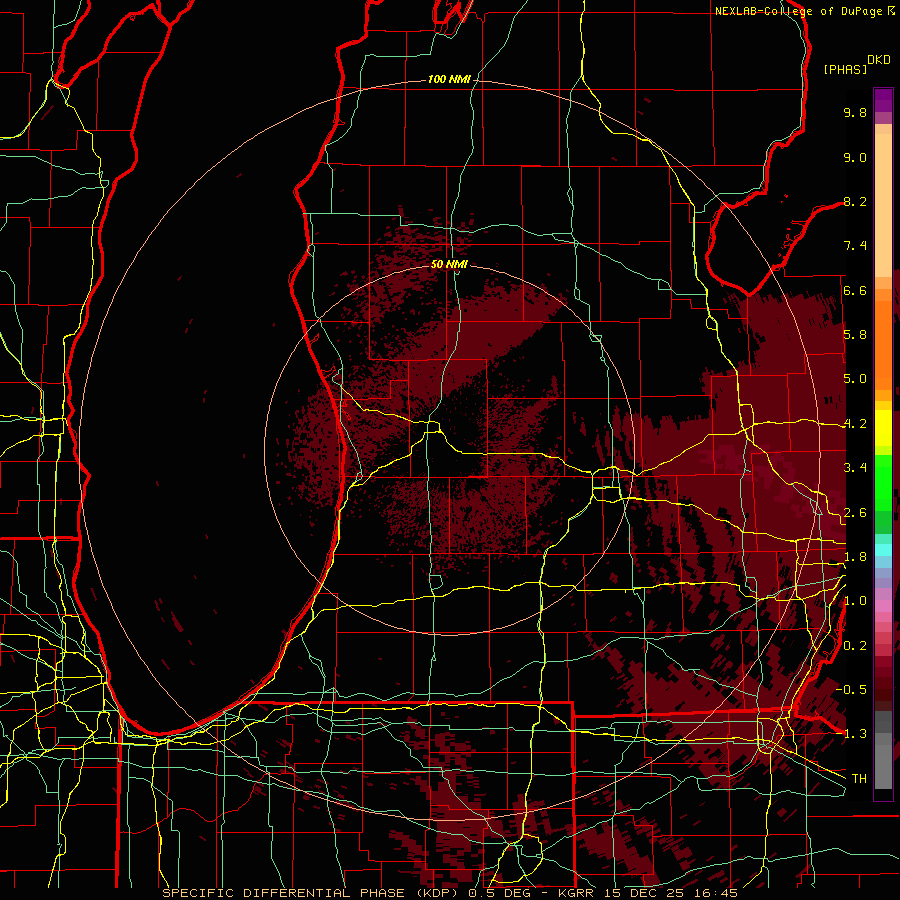Click the DKD label above the legend

coord(878,60)
